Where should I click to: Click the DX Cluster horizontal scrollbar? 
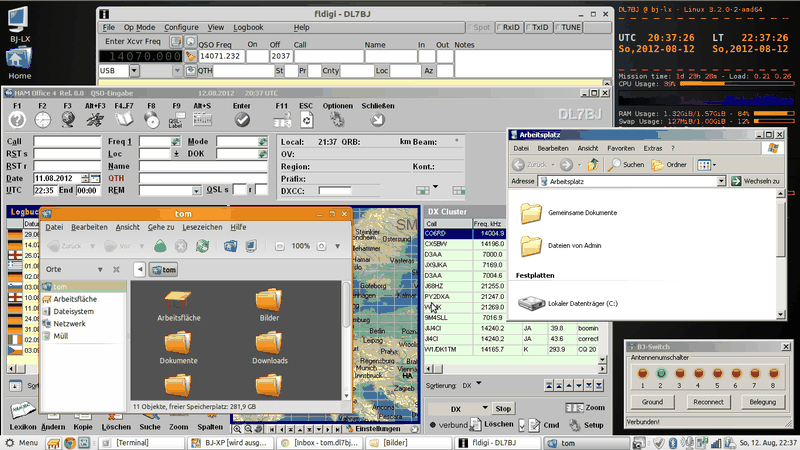[x=515, y=368]
